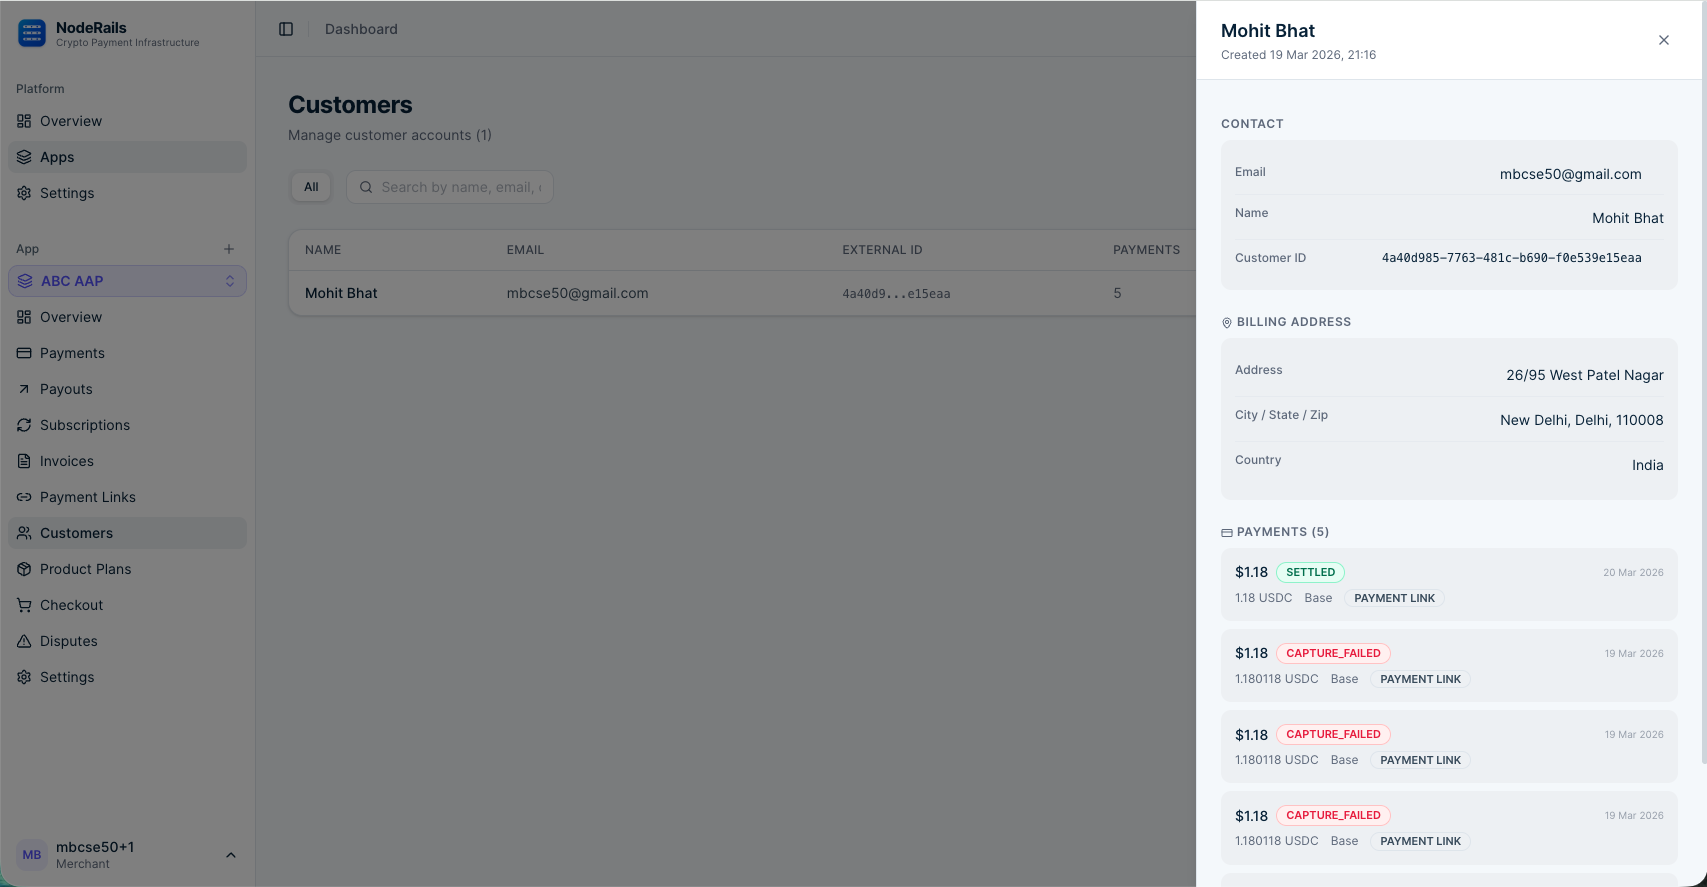Expand the ABC AAP app selector
Screen dimensions: 1707x887
[127, 281]
